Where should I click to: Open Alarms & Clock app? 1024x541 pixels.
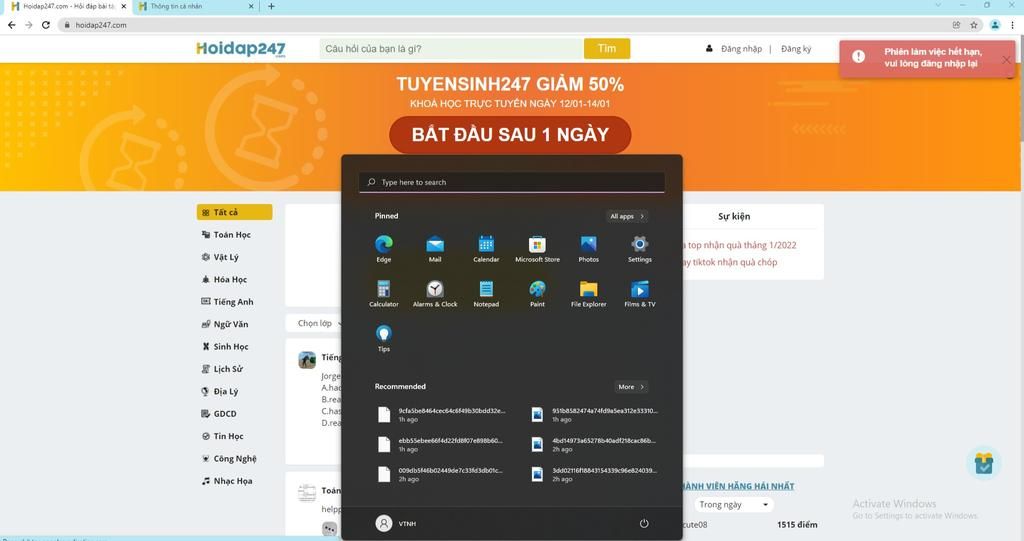pyautogui.click(x=435, y=293)
